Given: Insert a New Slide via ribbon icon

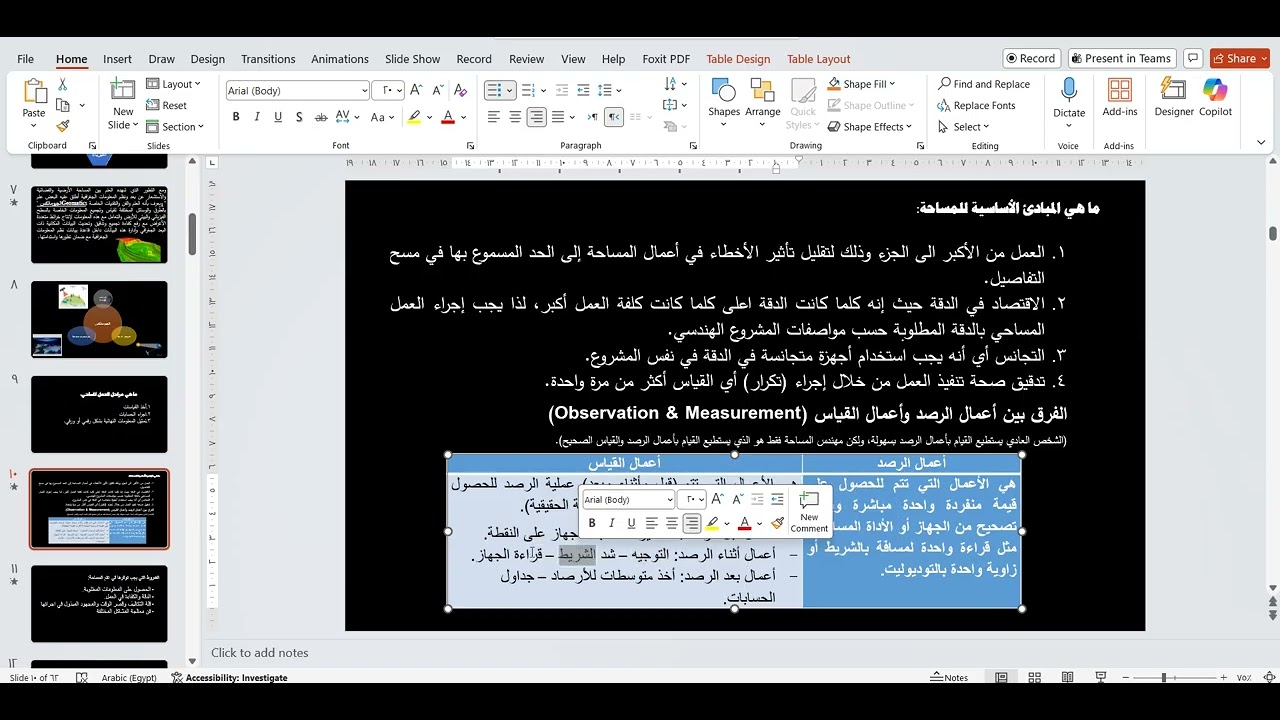Looking at the screenshot, I should coord(123,92).
